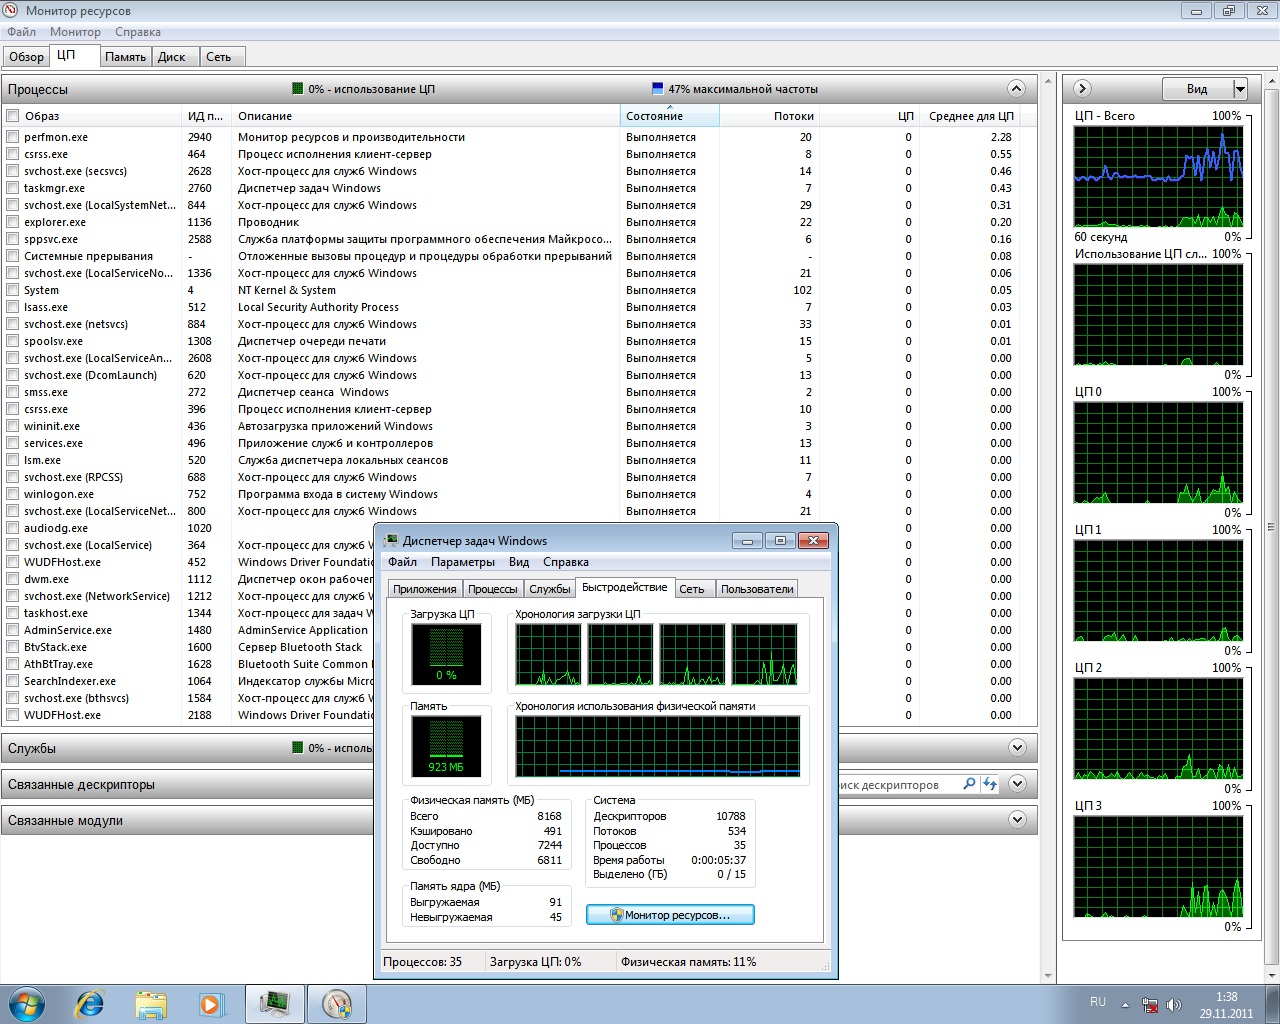Open the Вид dropdown arrow
Viewport: 1280px width, 1024px height.
pos(1240,89)
